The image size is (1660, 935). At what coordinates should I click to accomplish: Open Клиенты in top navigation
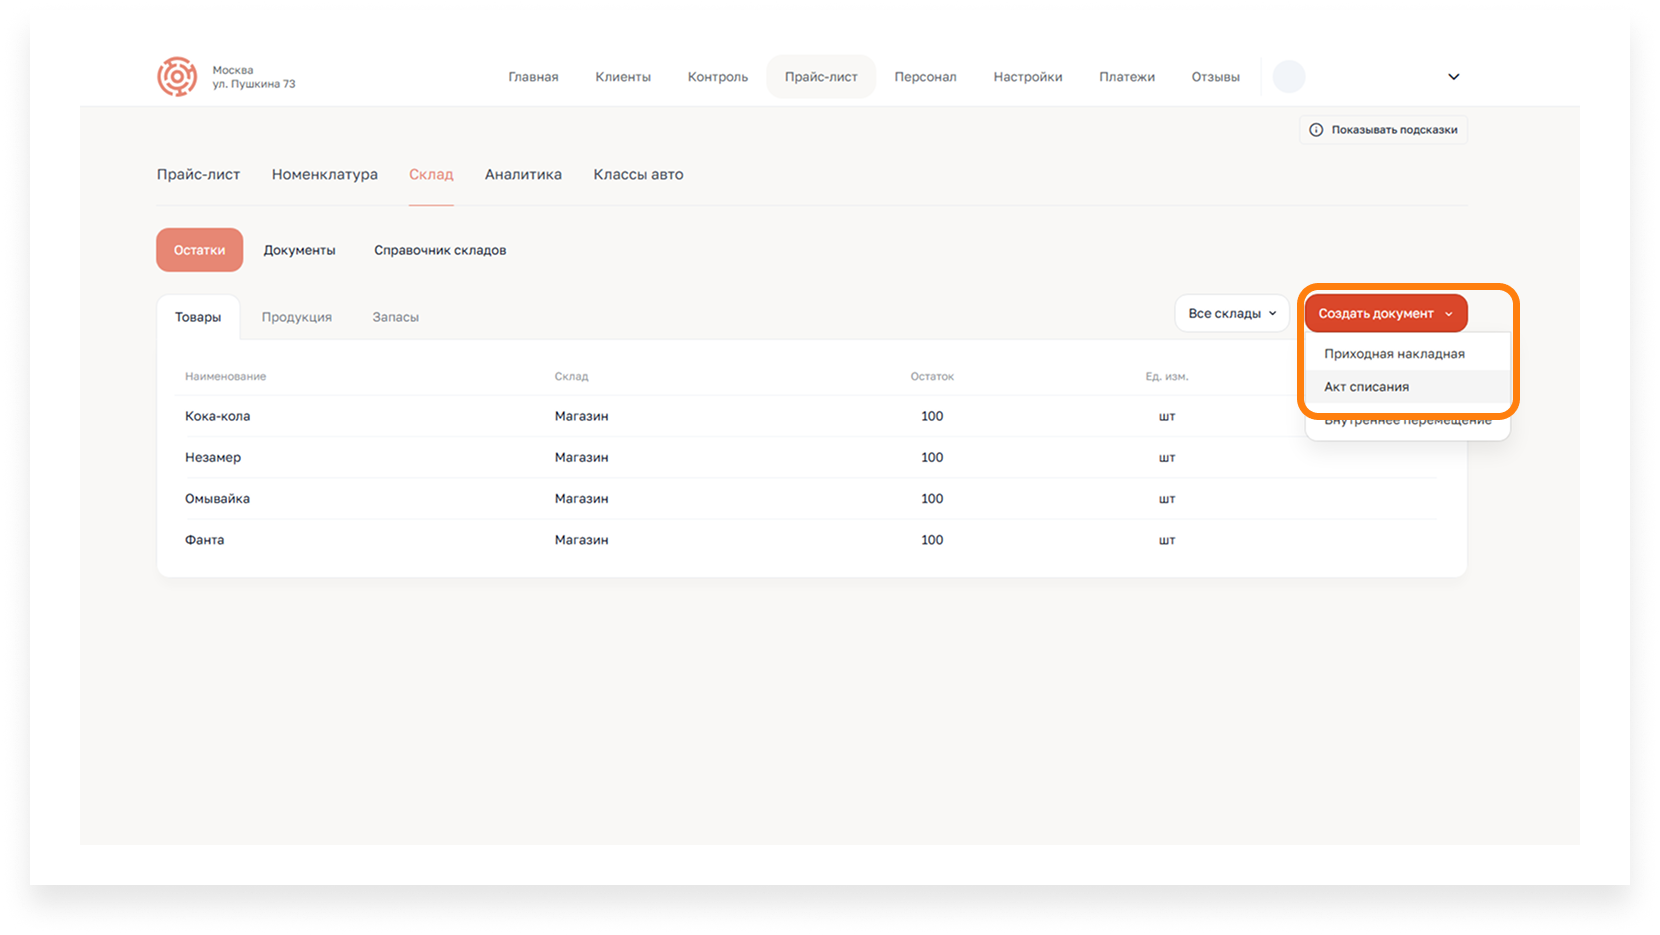click(623, 77)
